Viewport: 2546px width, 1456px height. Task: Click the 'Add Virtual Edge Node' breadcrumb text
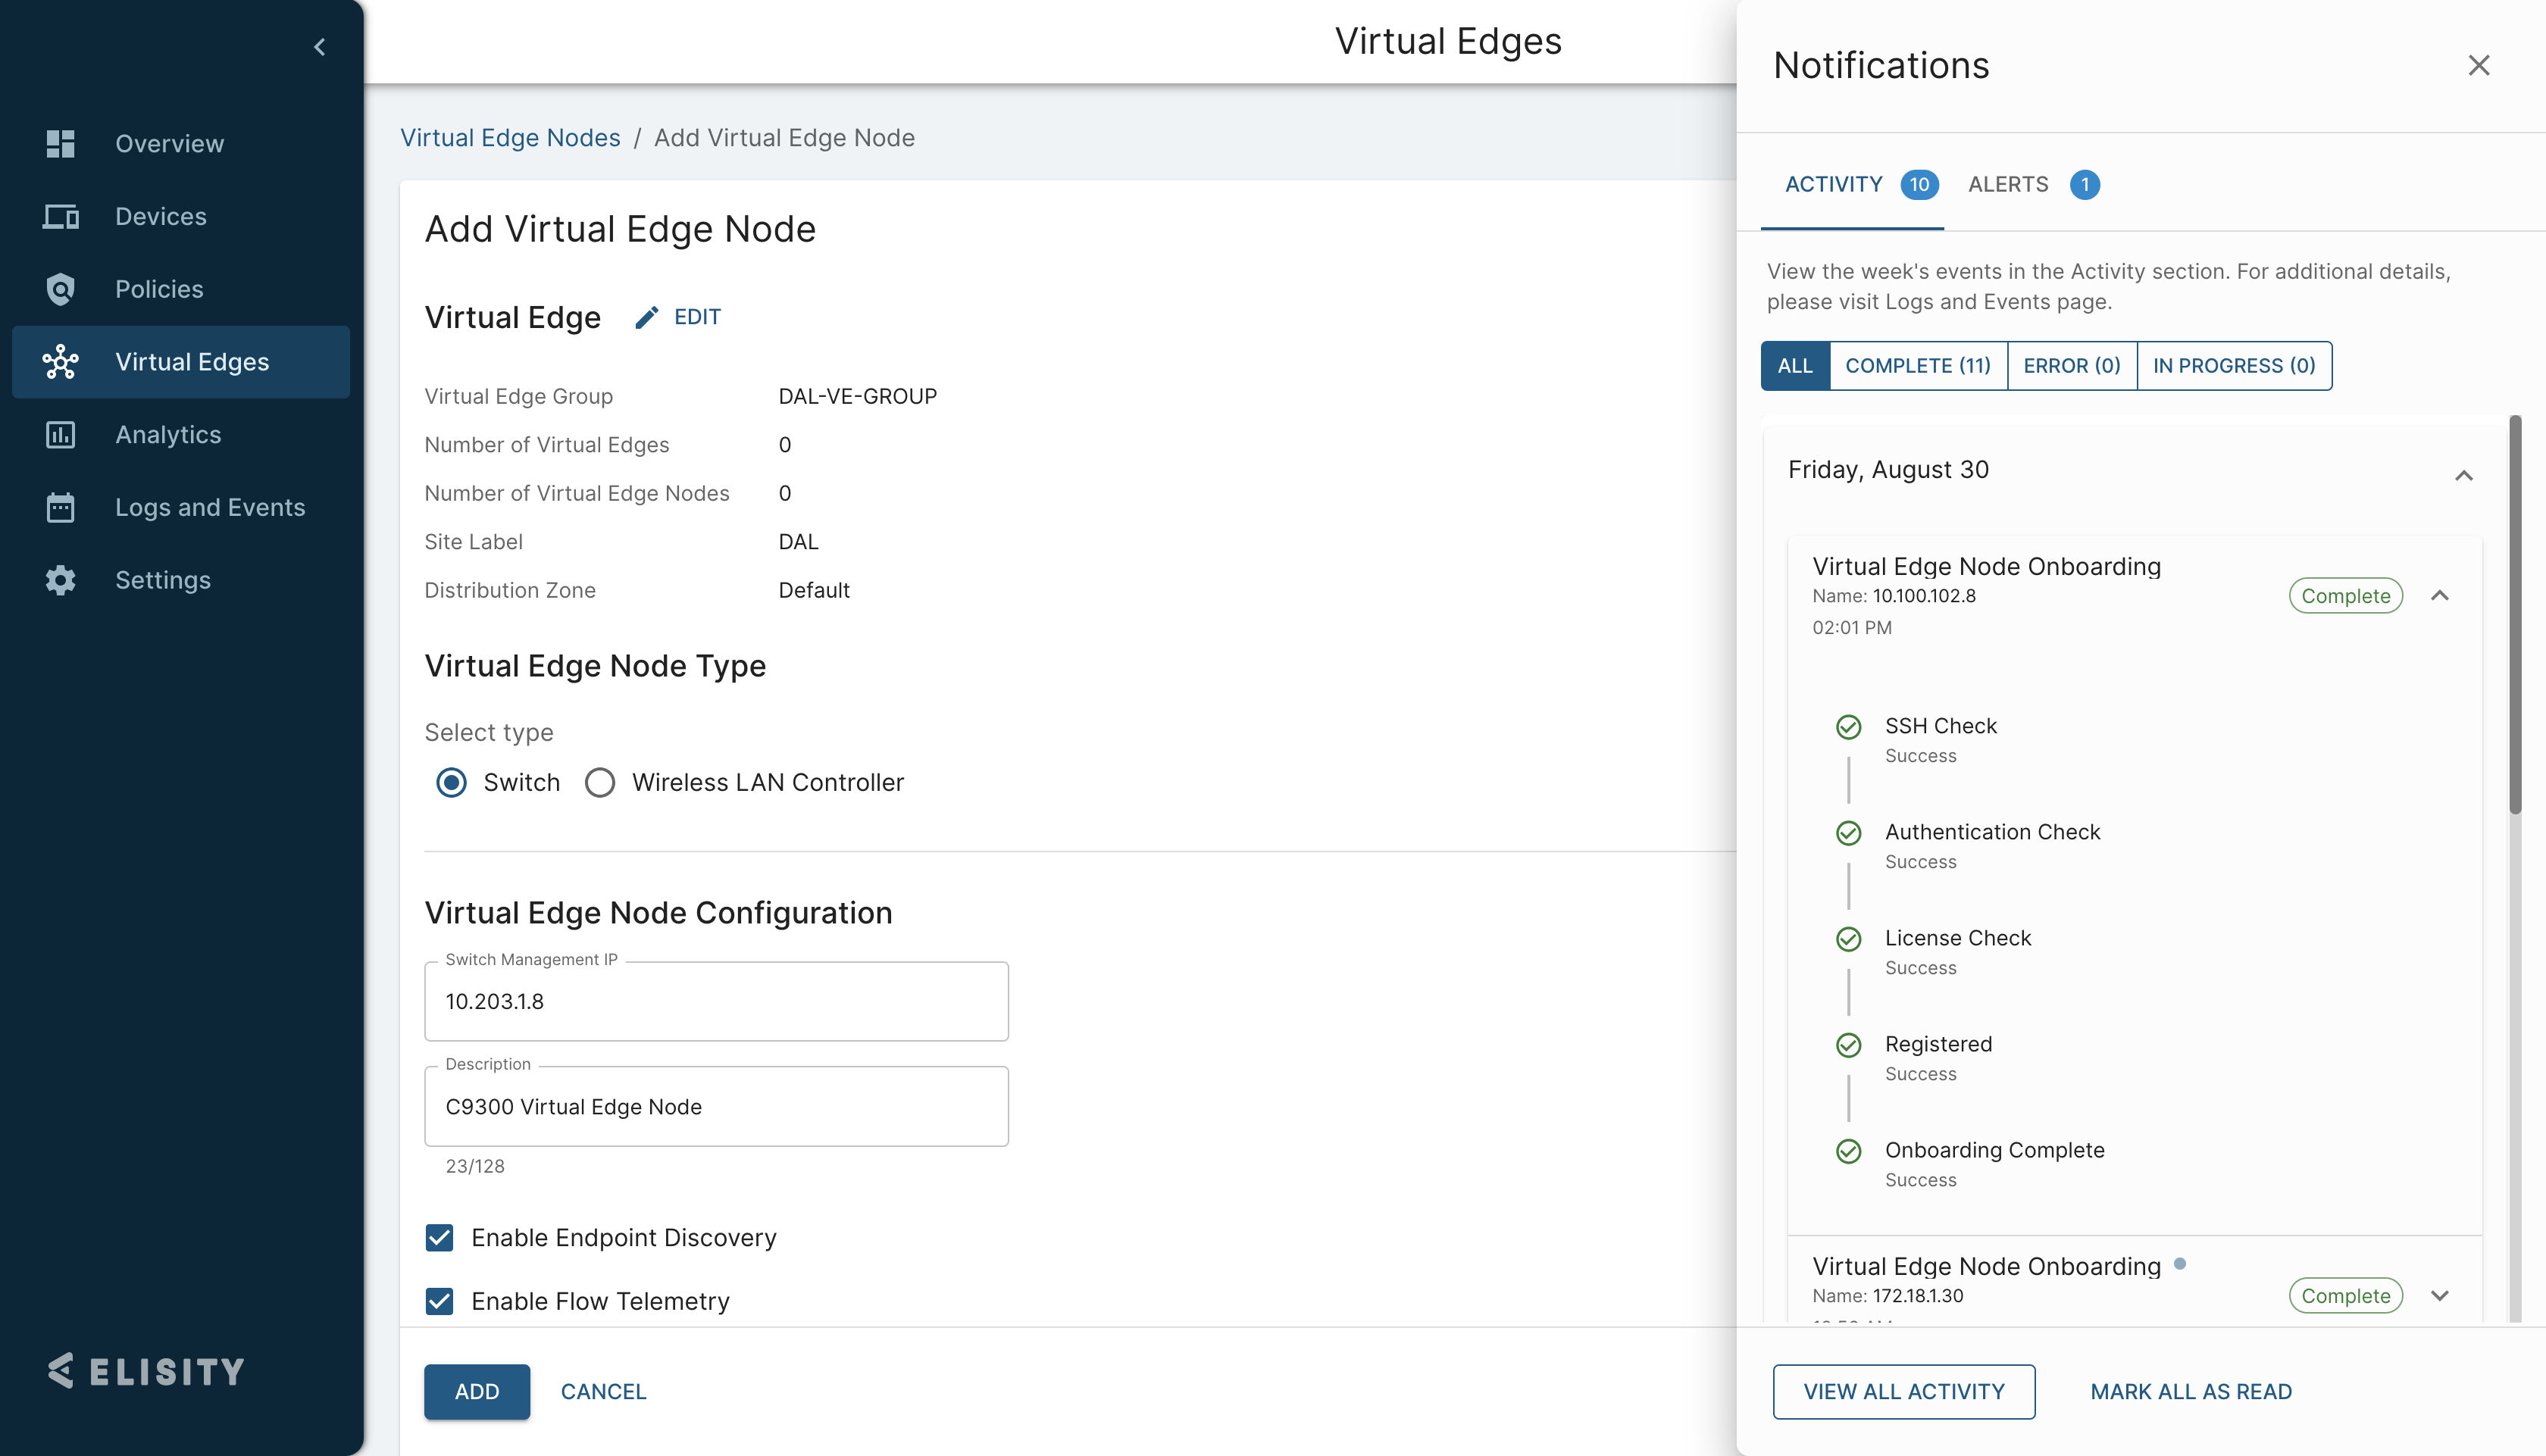tap(784, 138)
